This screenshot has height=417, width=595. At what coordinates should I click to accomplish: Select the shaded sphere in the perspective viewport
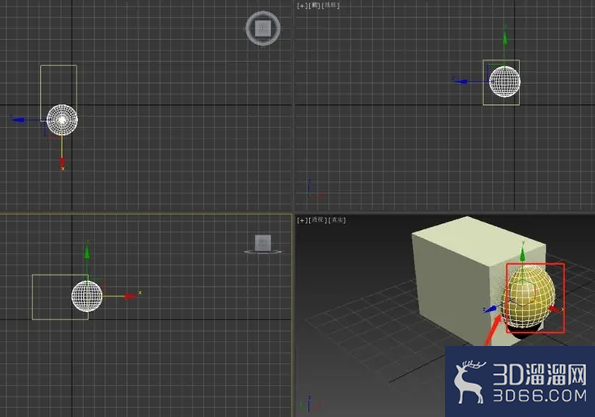pyautogui.click(x=528, y=297)
